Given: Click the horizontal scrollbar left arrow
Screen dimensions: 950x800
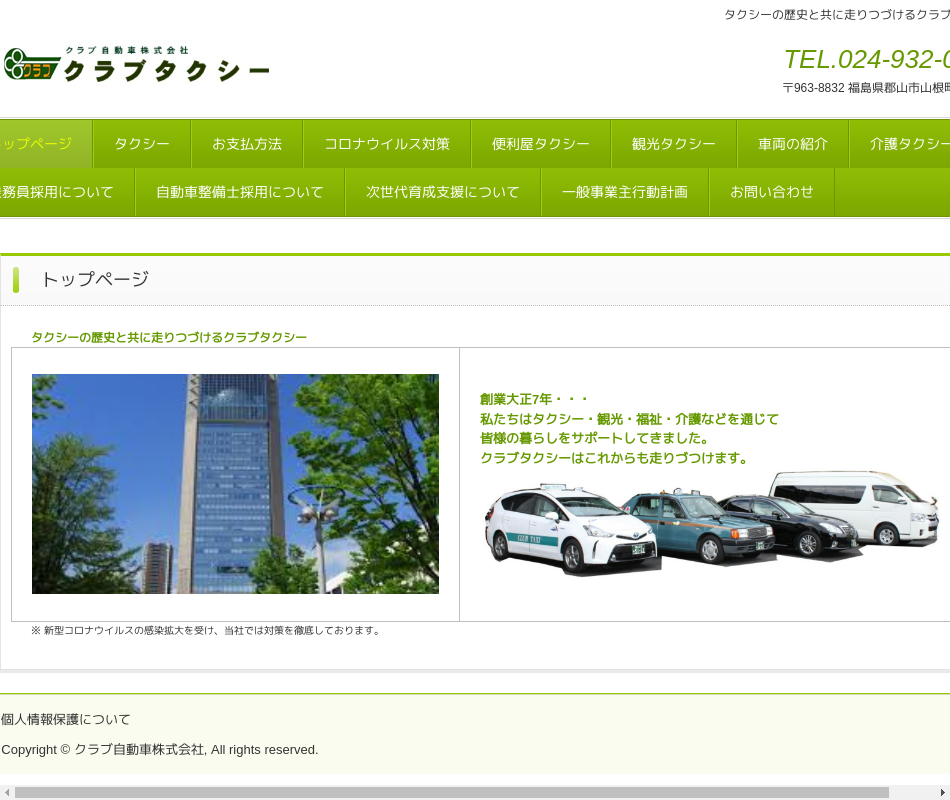Looking at the screenshot, I should pos(7,792).
